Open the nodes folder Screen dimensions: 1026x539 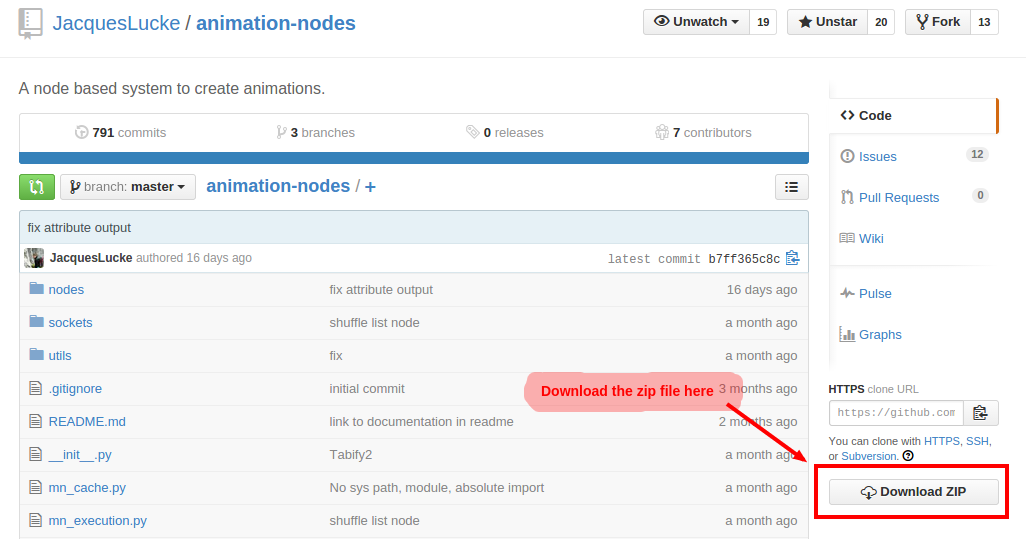pyautogui.click(x=66, y=290)
